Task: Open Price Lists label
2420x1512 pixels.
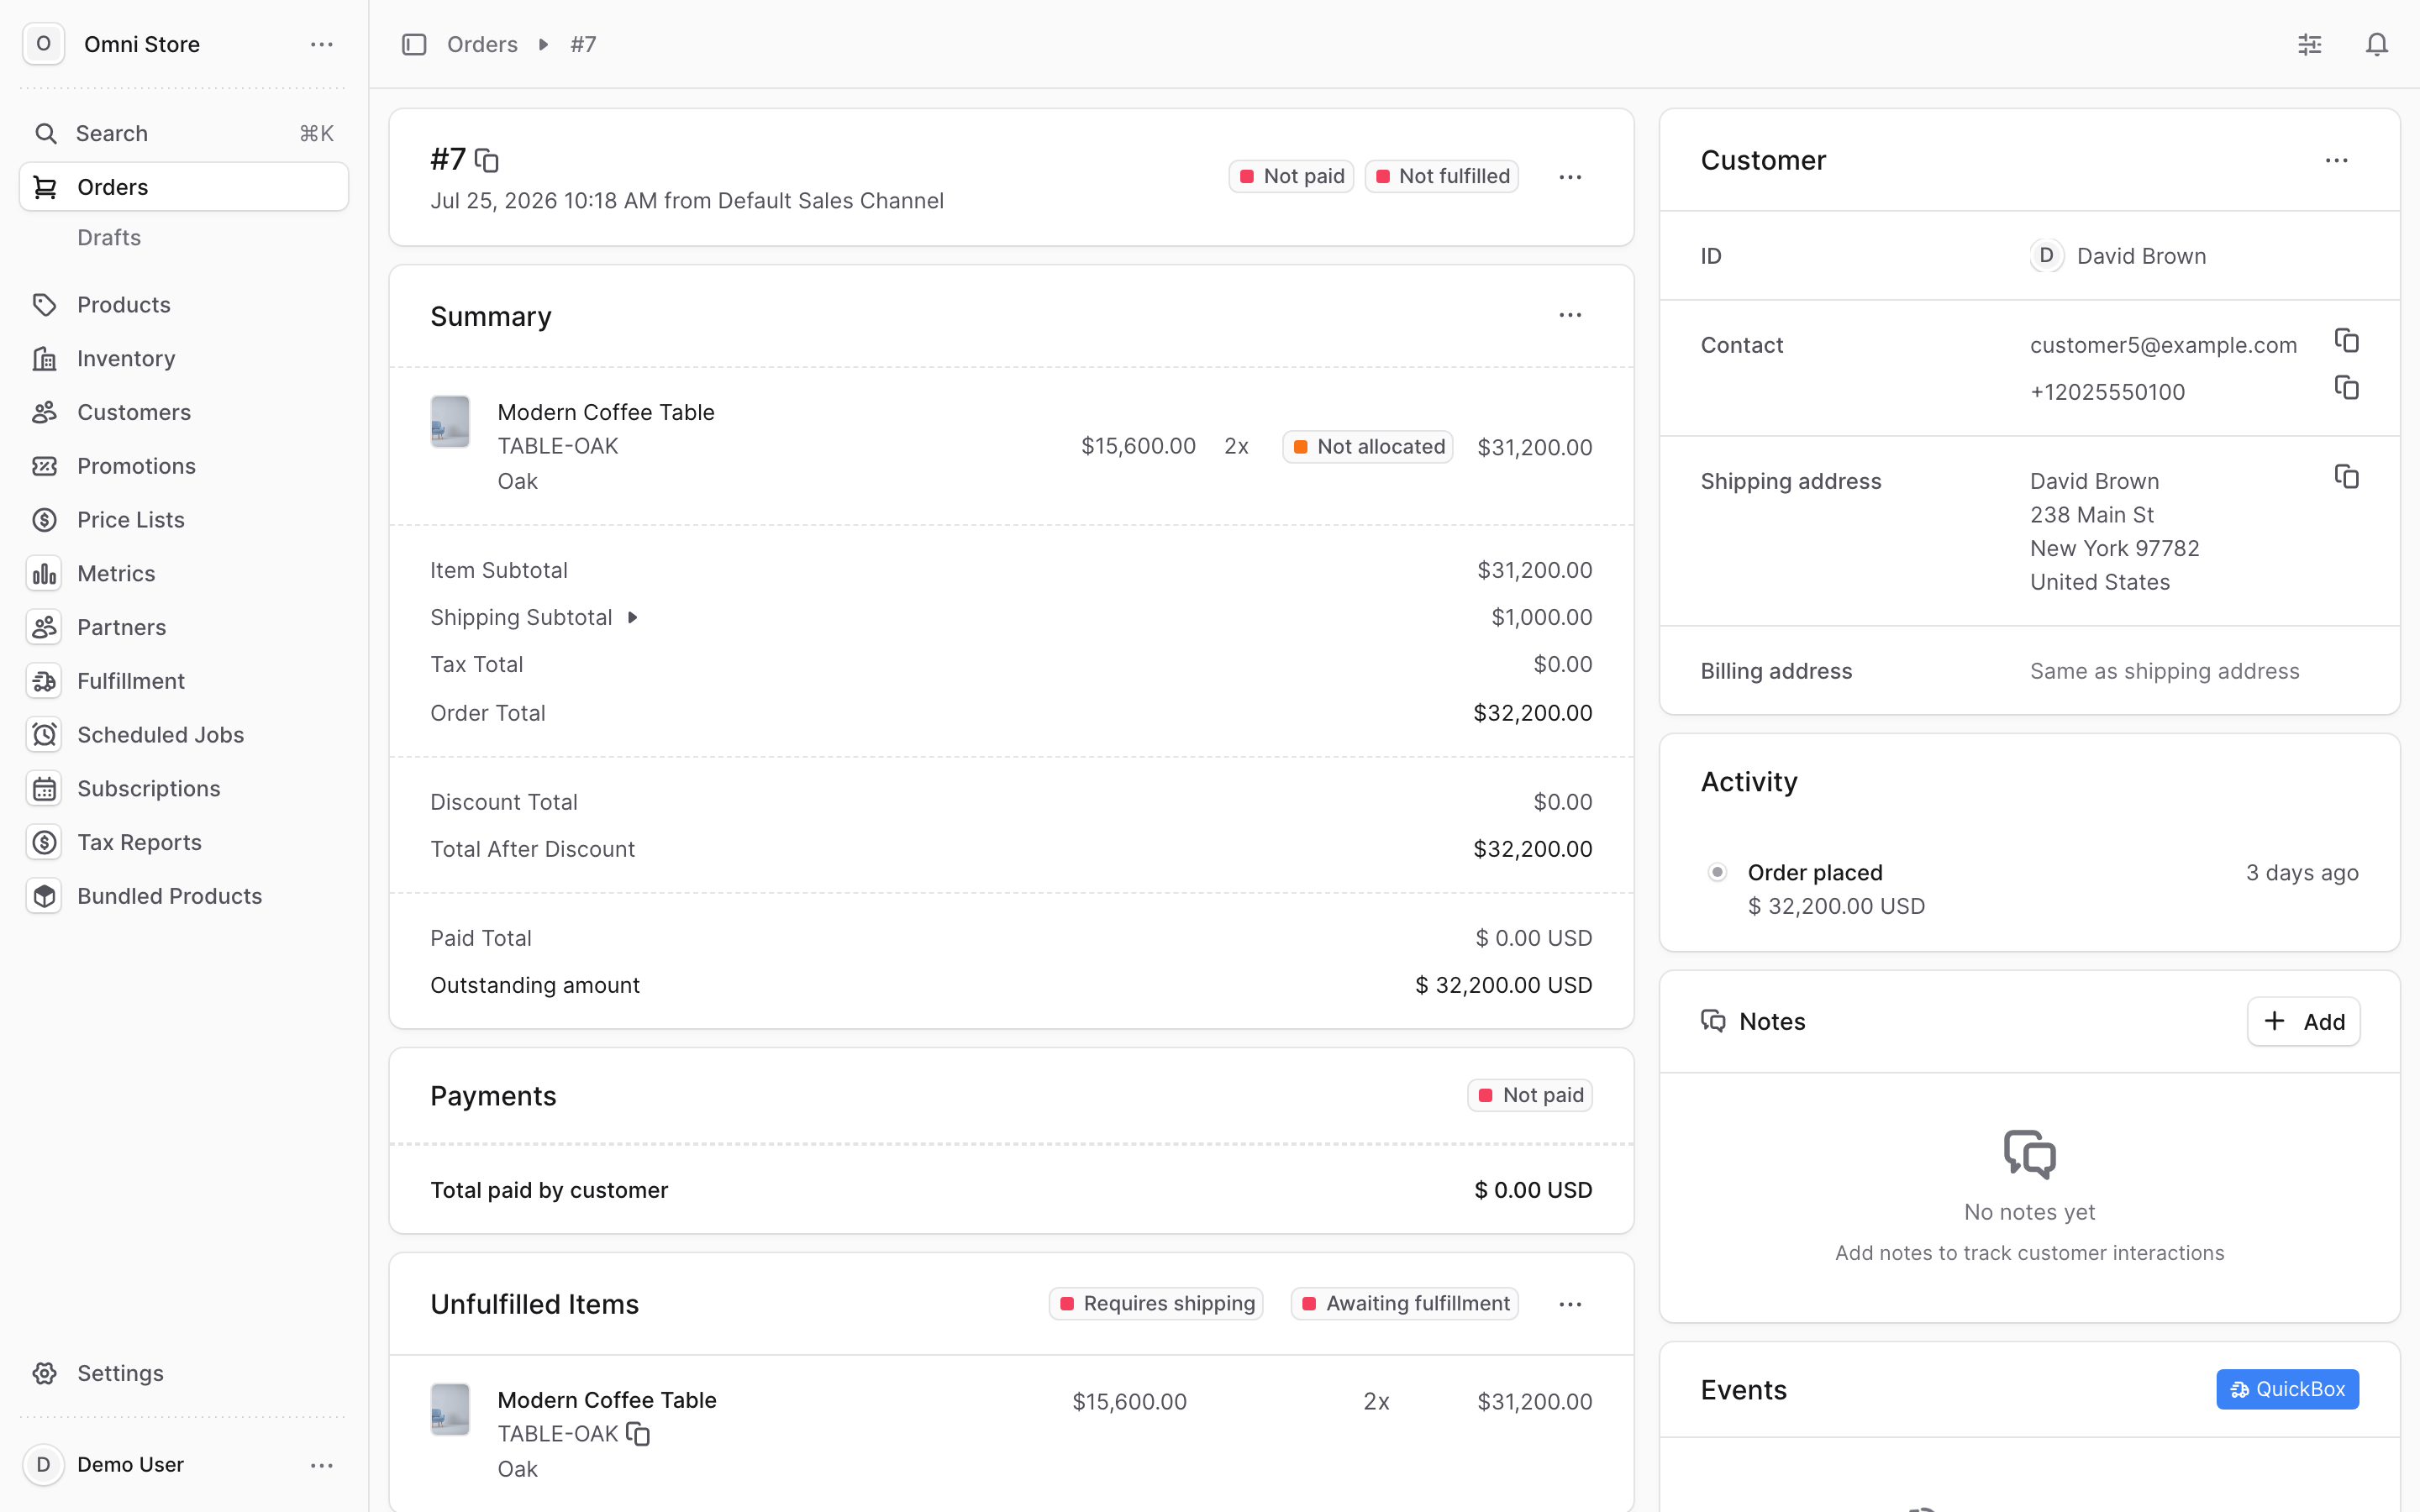Action: point(131,520)
